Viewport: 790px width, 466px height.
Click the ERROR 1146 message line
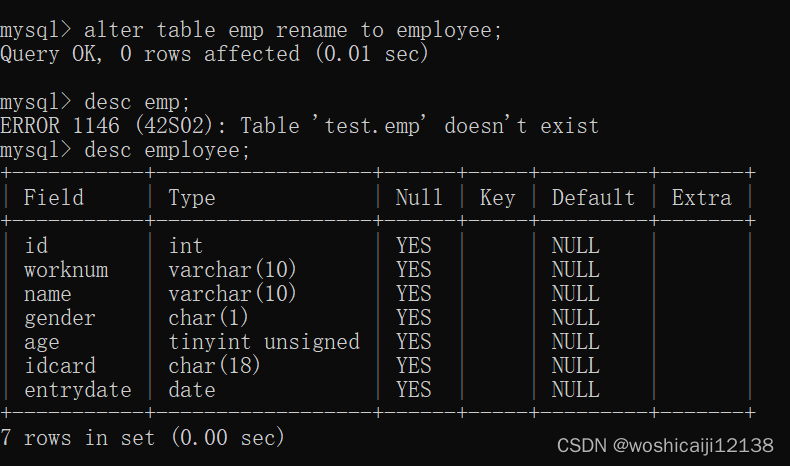(x=299, y=126)
